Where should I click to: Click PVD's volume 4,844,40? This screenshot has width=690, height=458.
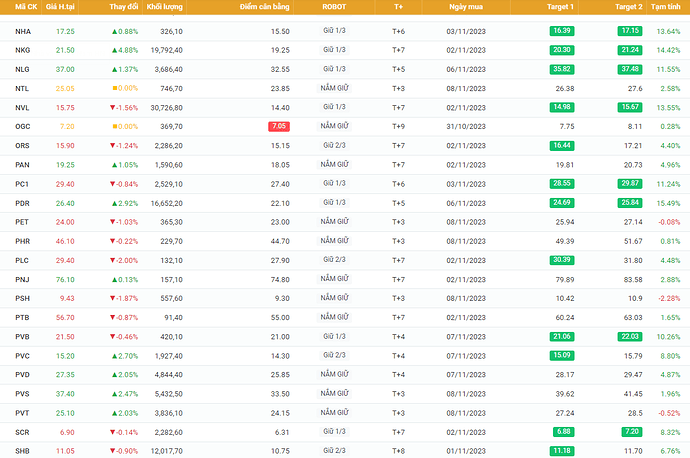coord(169,375)
